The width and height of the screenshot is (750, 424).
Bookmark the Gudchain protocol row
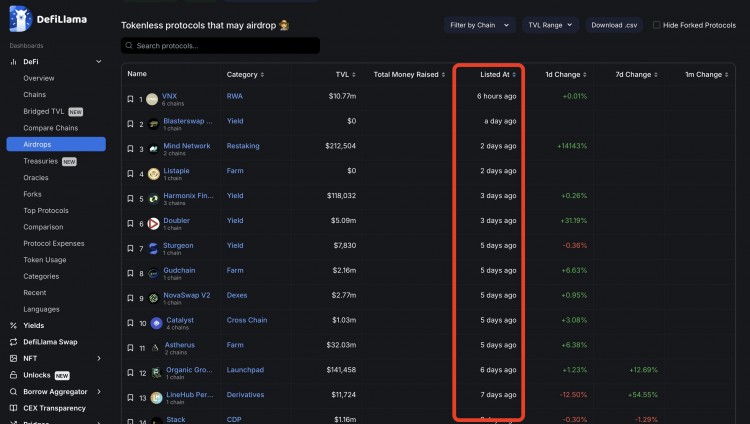(130, 272)
